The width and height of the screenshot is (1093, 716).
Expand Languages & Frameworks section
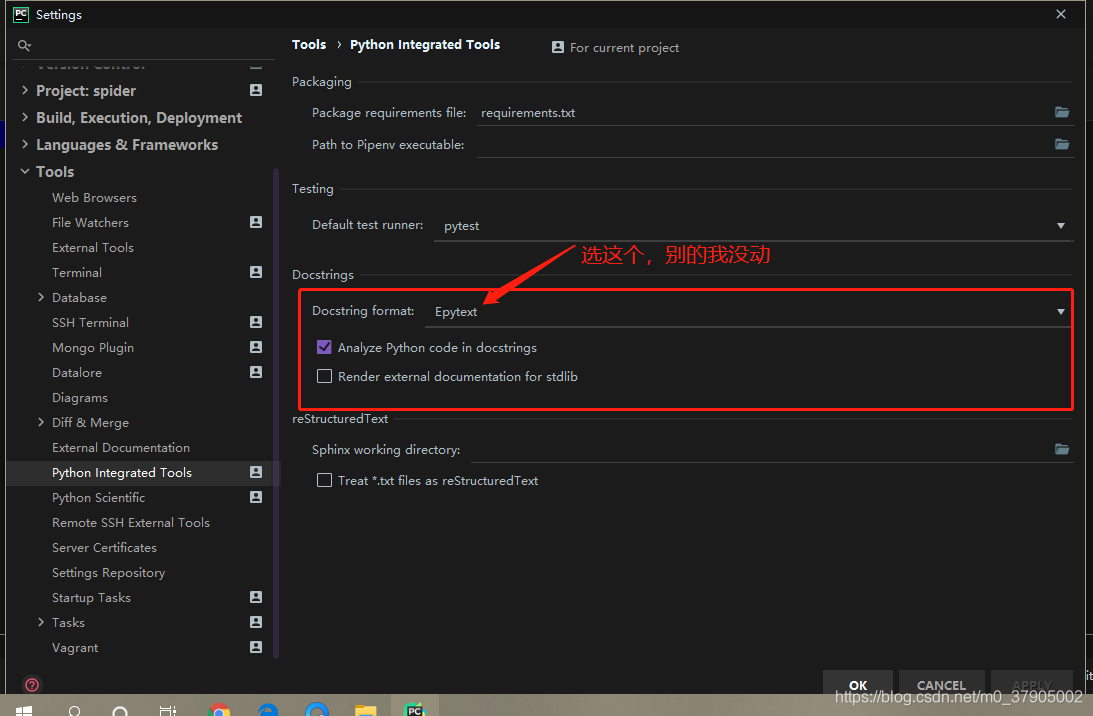click(x=25, y=144)
